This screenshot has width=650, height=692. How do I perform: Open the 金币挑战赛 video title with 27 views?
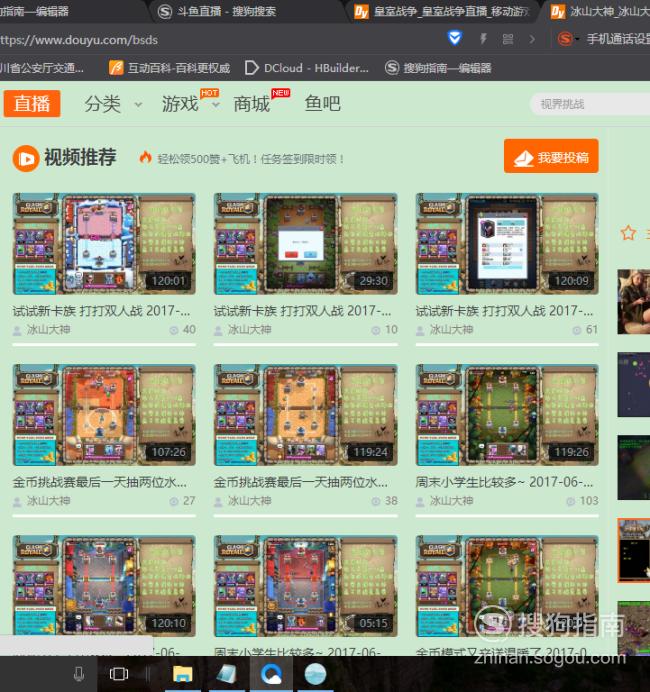(x=100, y=482)
